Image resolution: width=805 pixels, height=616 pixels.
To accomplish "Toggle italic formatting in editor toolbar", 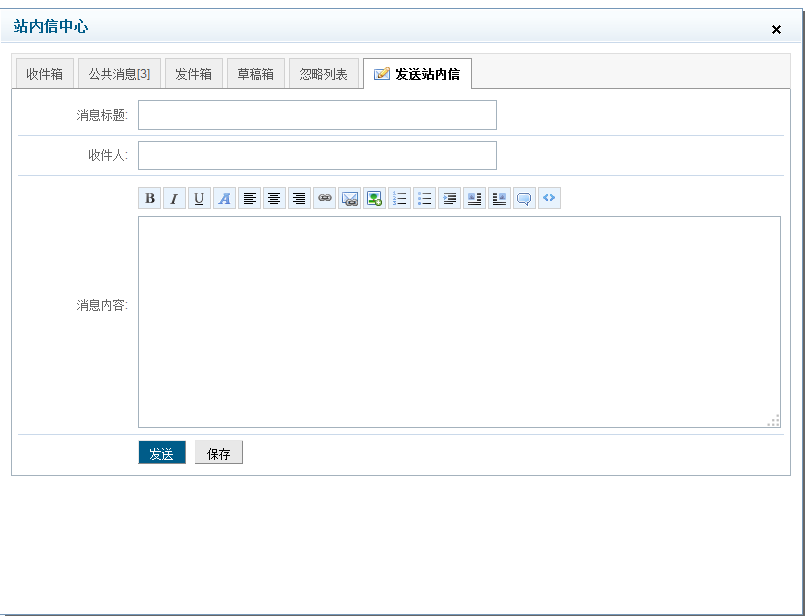I will [175, 198].
